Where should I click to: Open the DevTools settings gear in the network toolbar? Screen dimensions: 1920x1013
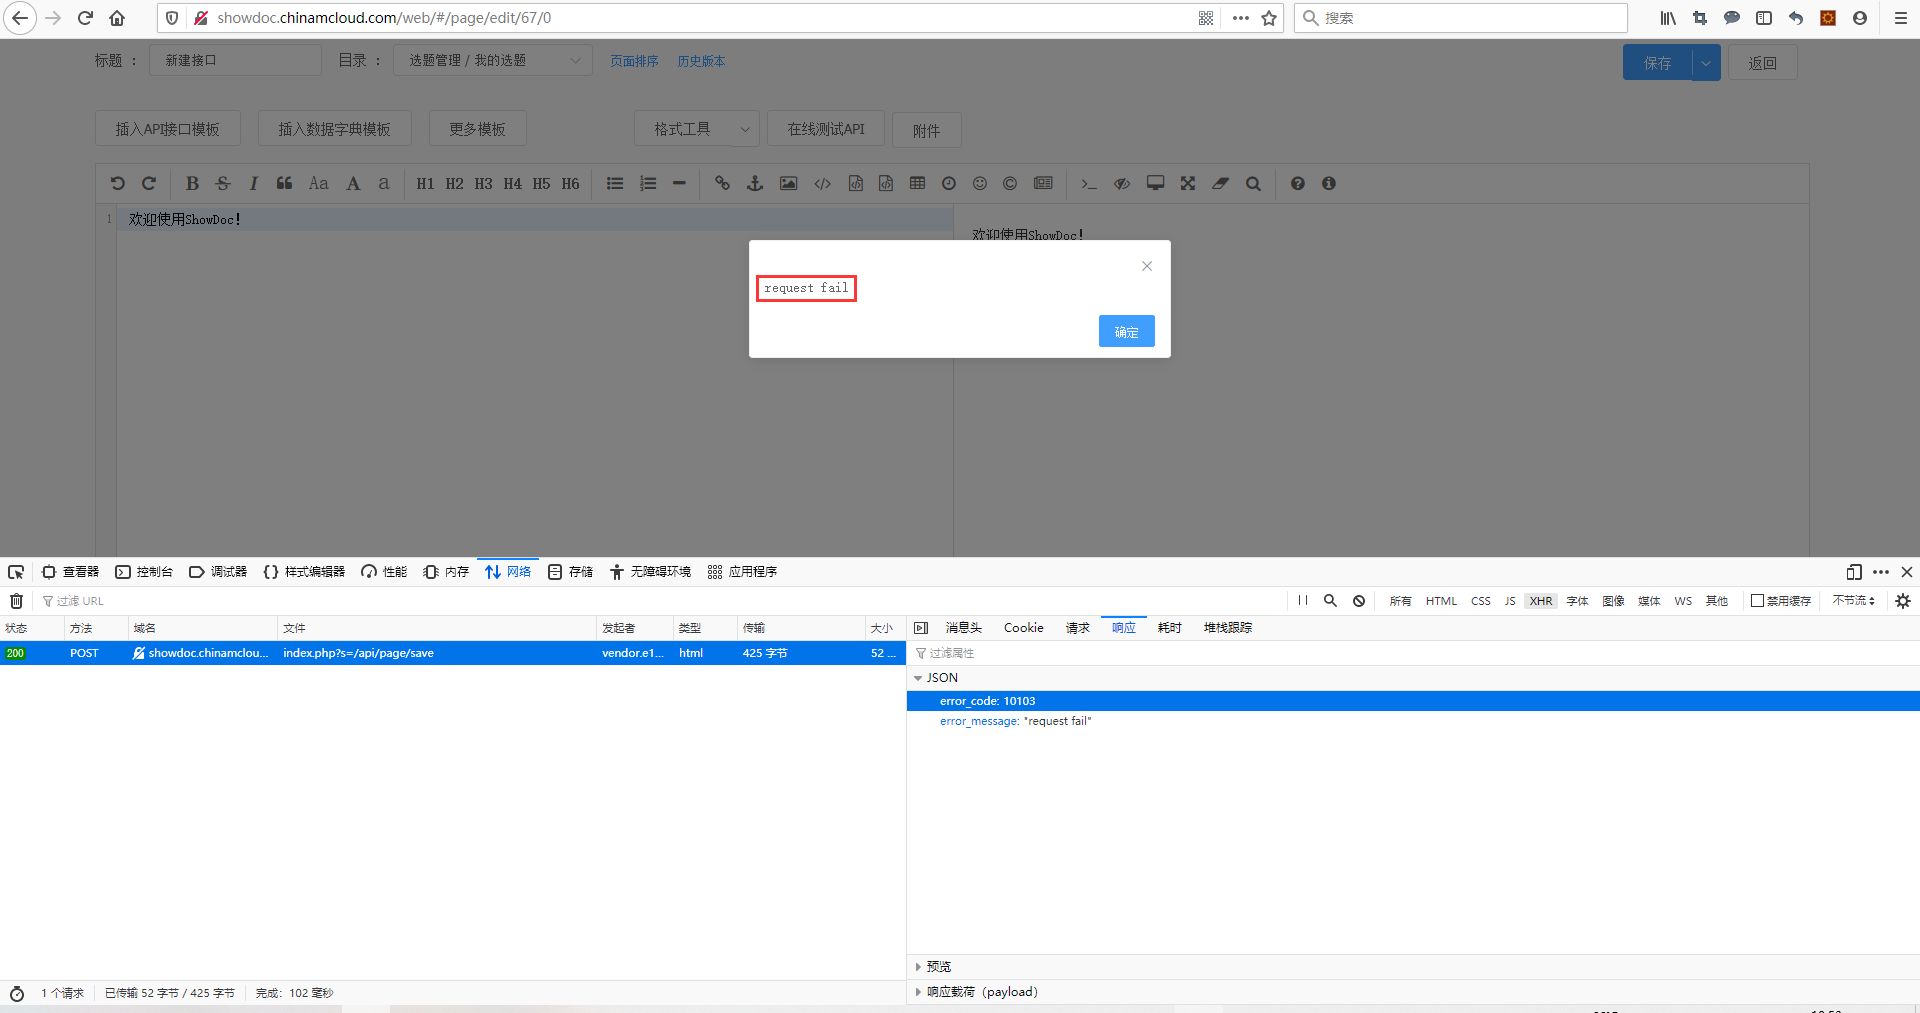(1903, 601)
